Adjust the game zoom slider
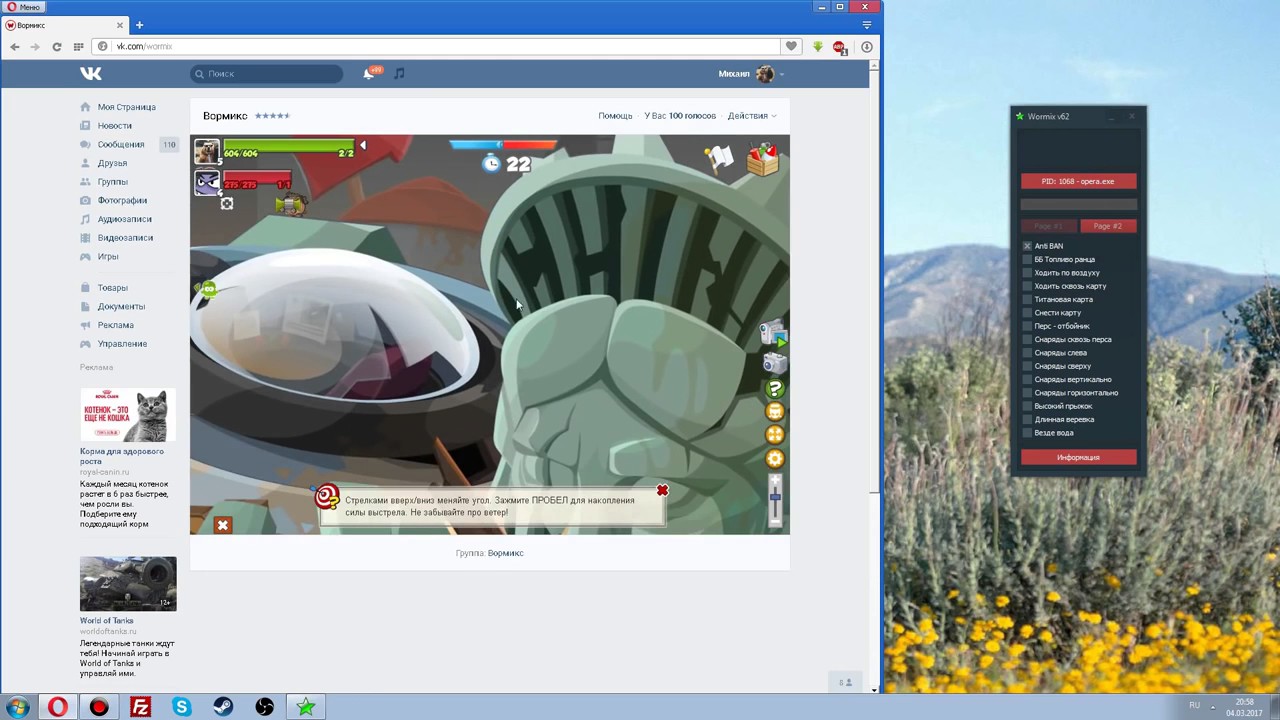1280x720 pixels. [x=775, y=500]
